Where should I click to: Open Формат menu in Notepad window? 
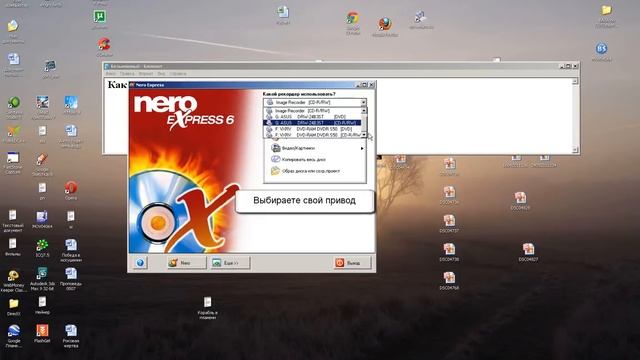[x=146, y=74]
